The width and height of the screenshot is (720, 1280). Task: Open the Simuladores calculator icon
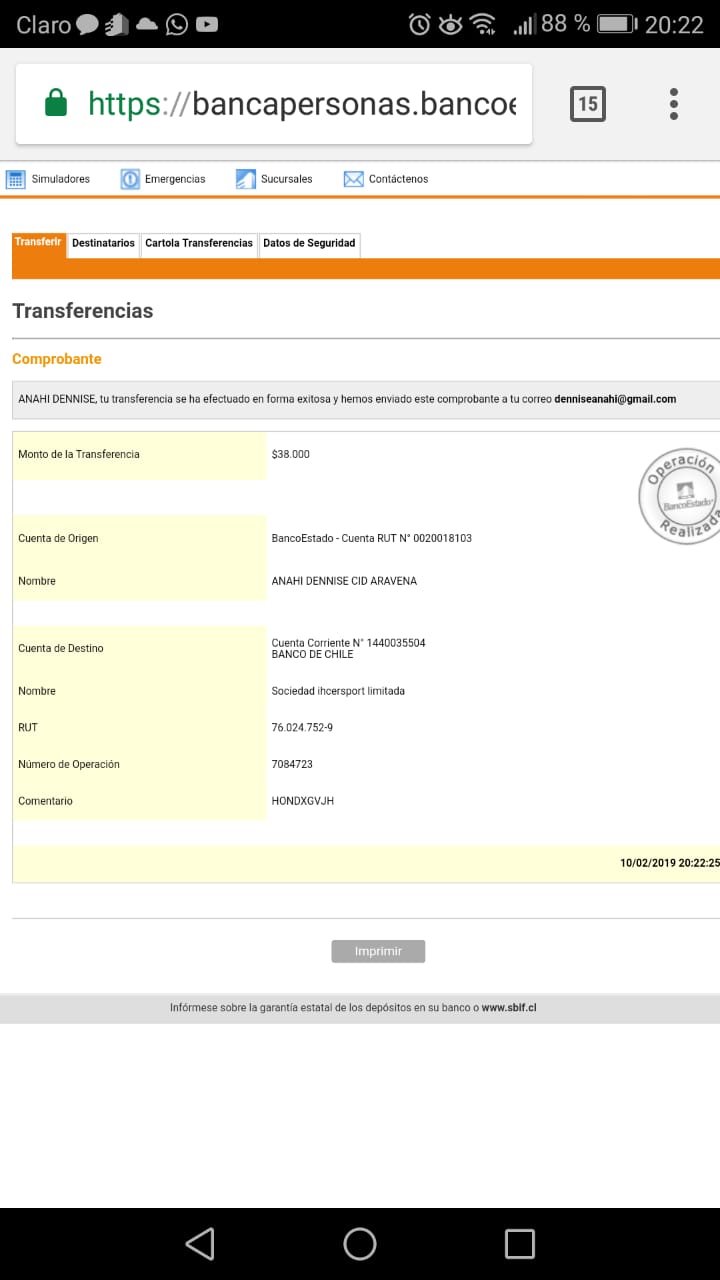(15, 179)
